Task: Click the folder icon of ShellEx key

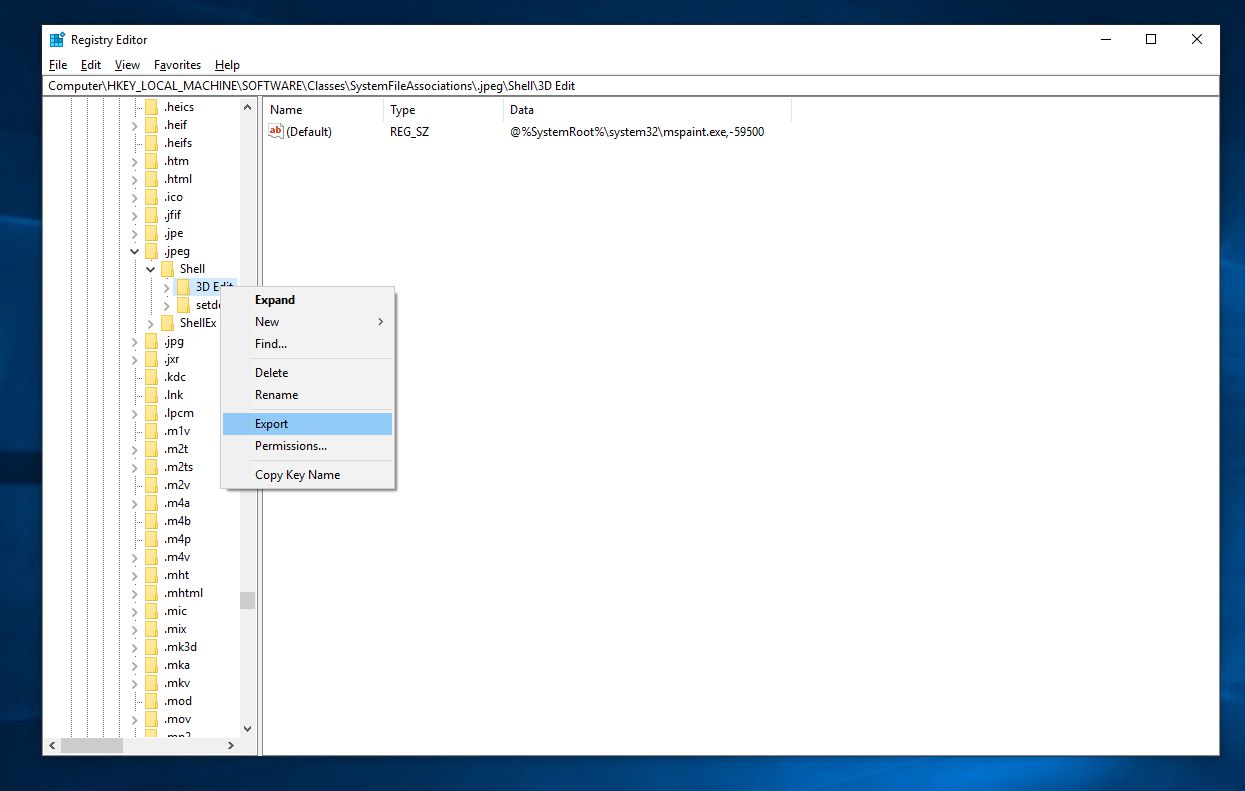Action: coord(167,323)
